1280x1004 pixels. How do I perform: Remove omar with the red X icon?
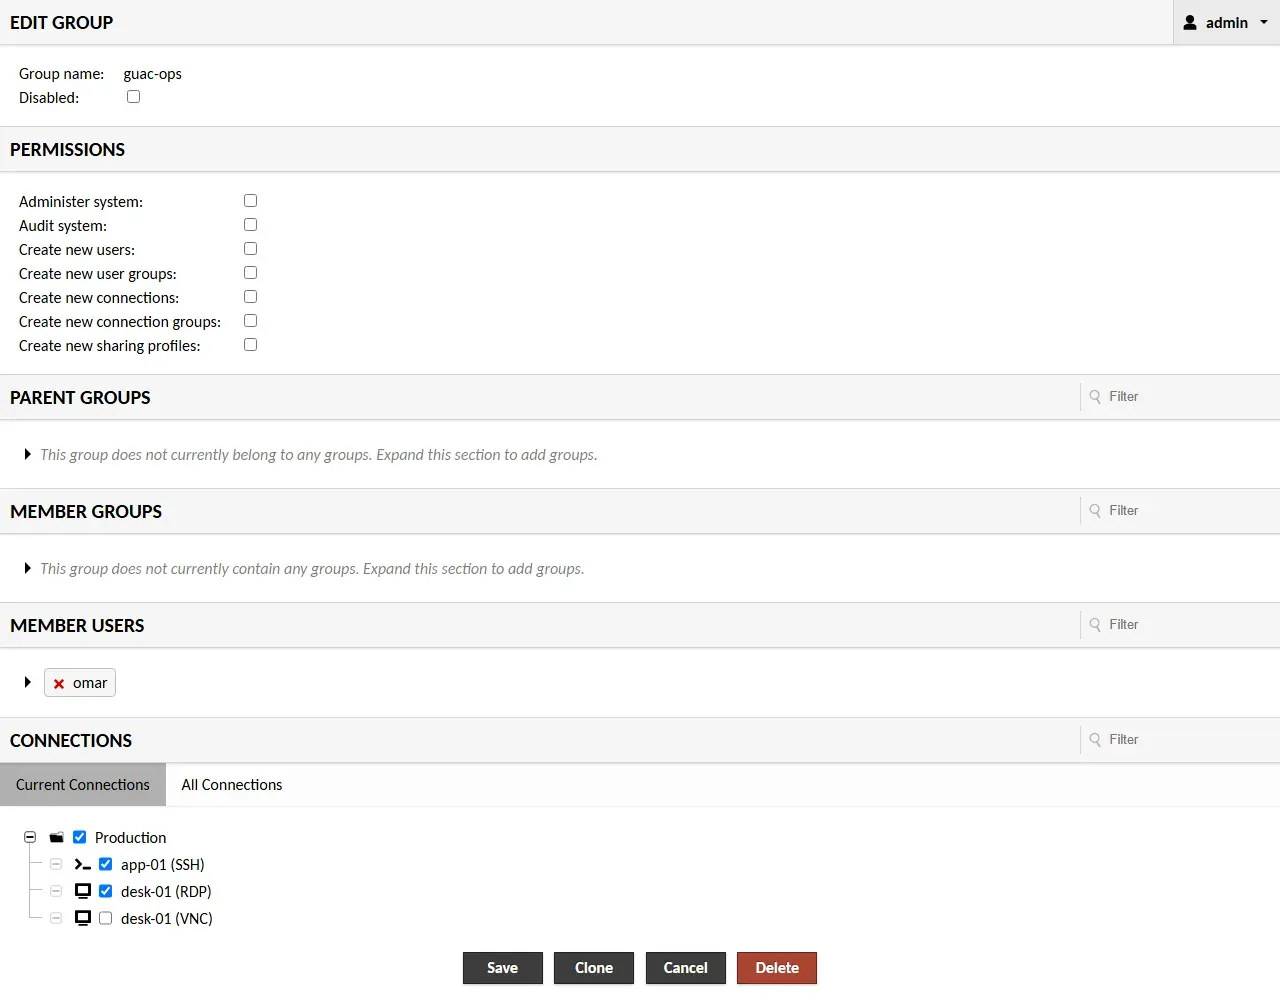[59, 683]
